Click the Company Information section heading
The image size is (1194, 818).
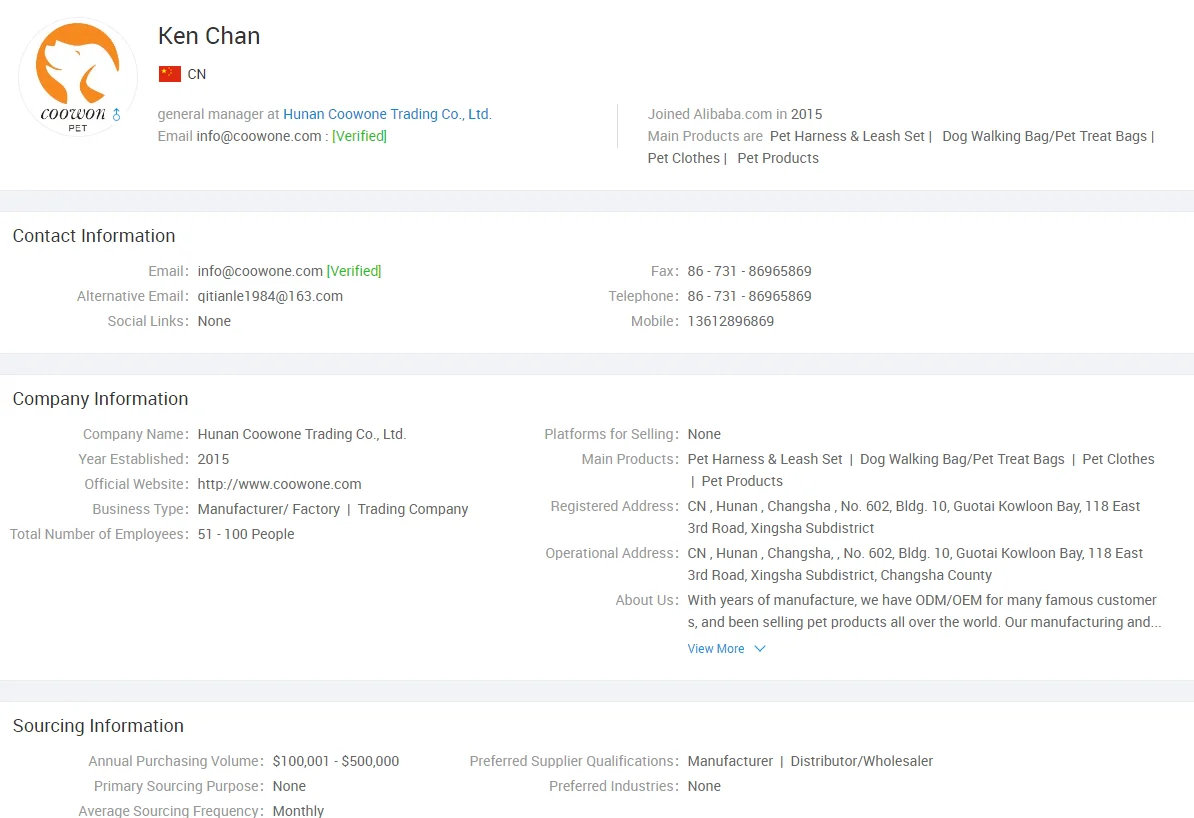(100, 399)
